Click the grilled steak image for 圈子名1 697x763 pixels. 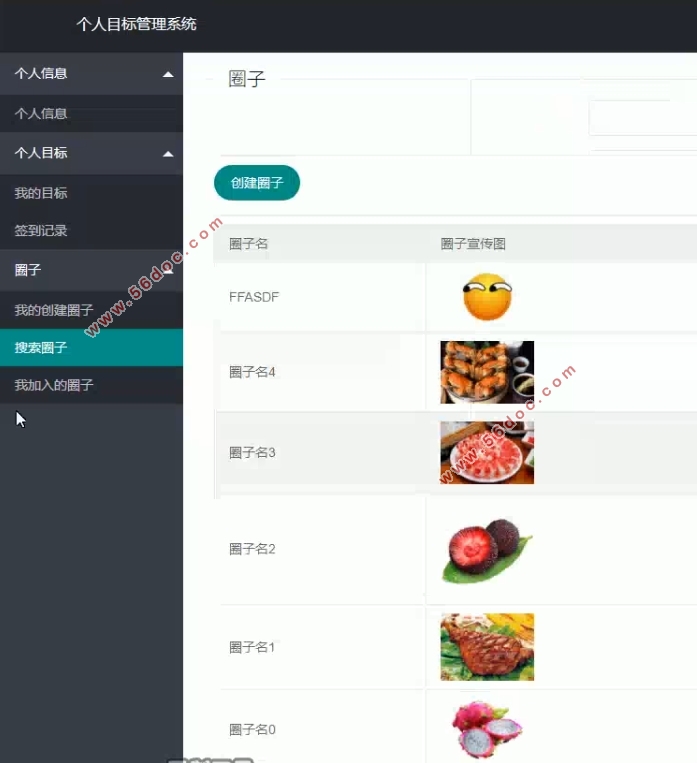(x=487, y=647)
